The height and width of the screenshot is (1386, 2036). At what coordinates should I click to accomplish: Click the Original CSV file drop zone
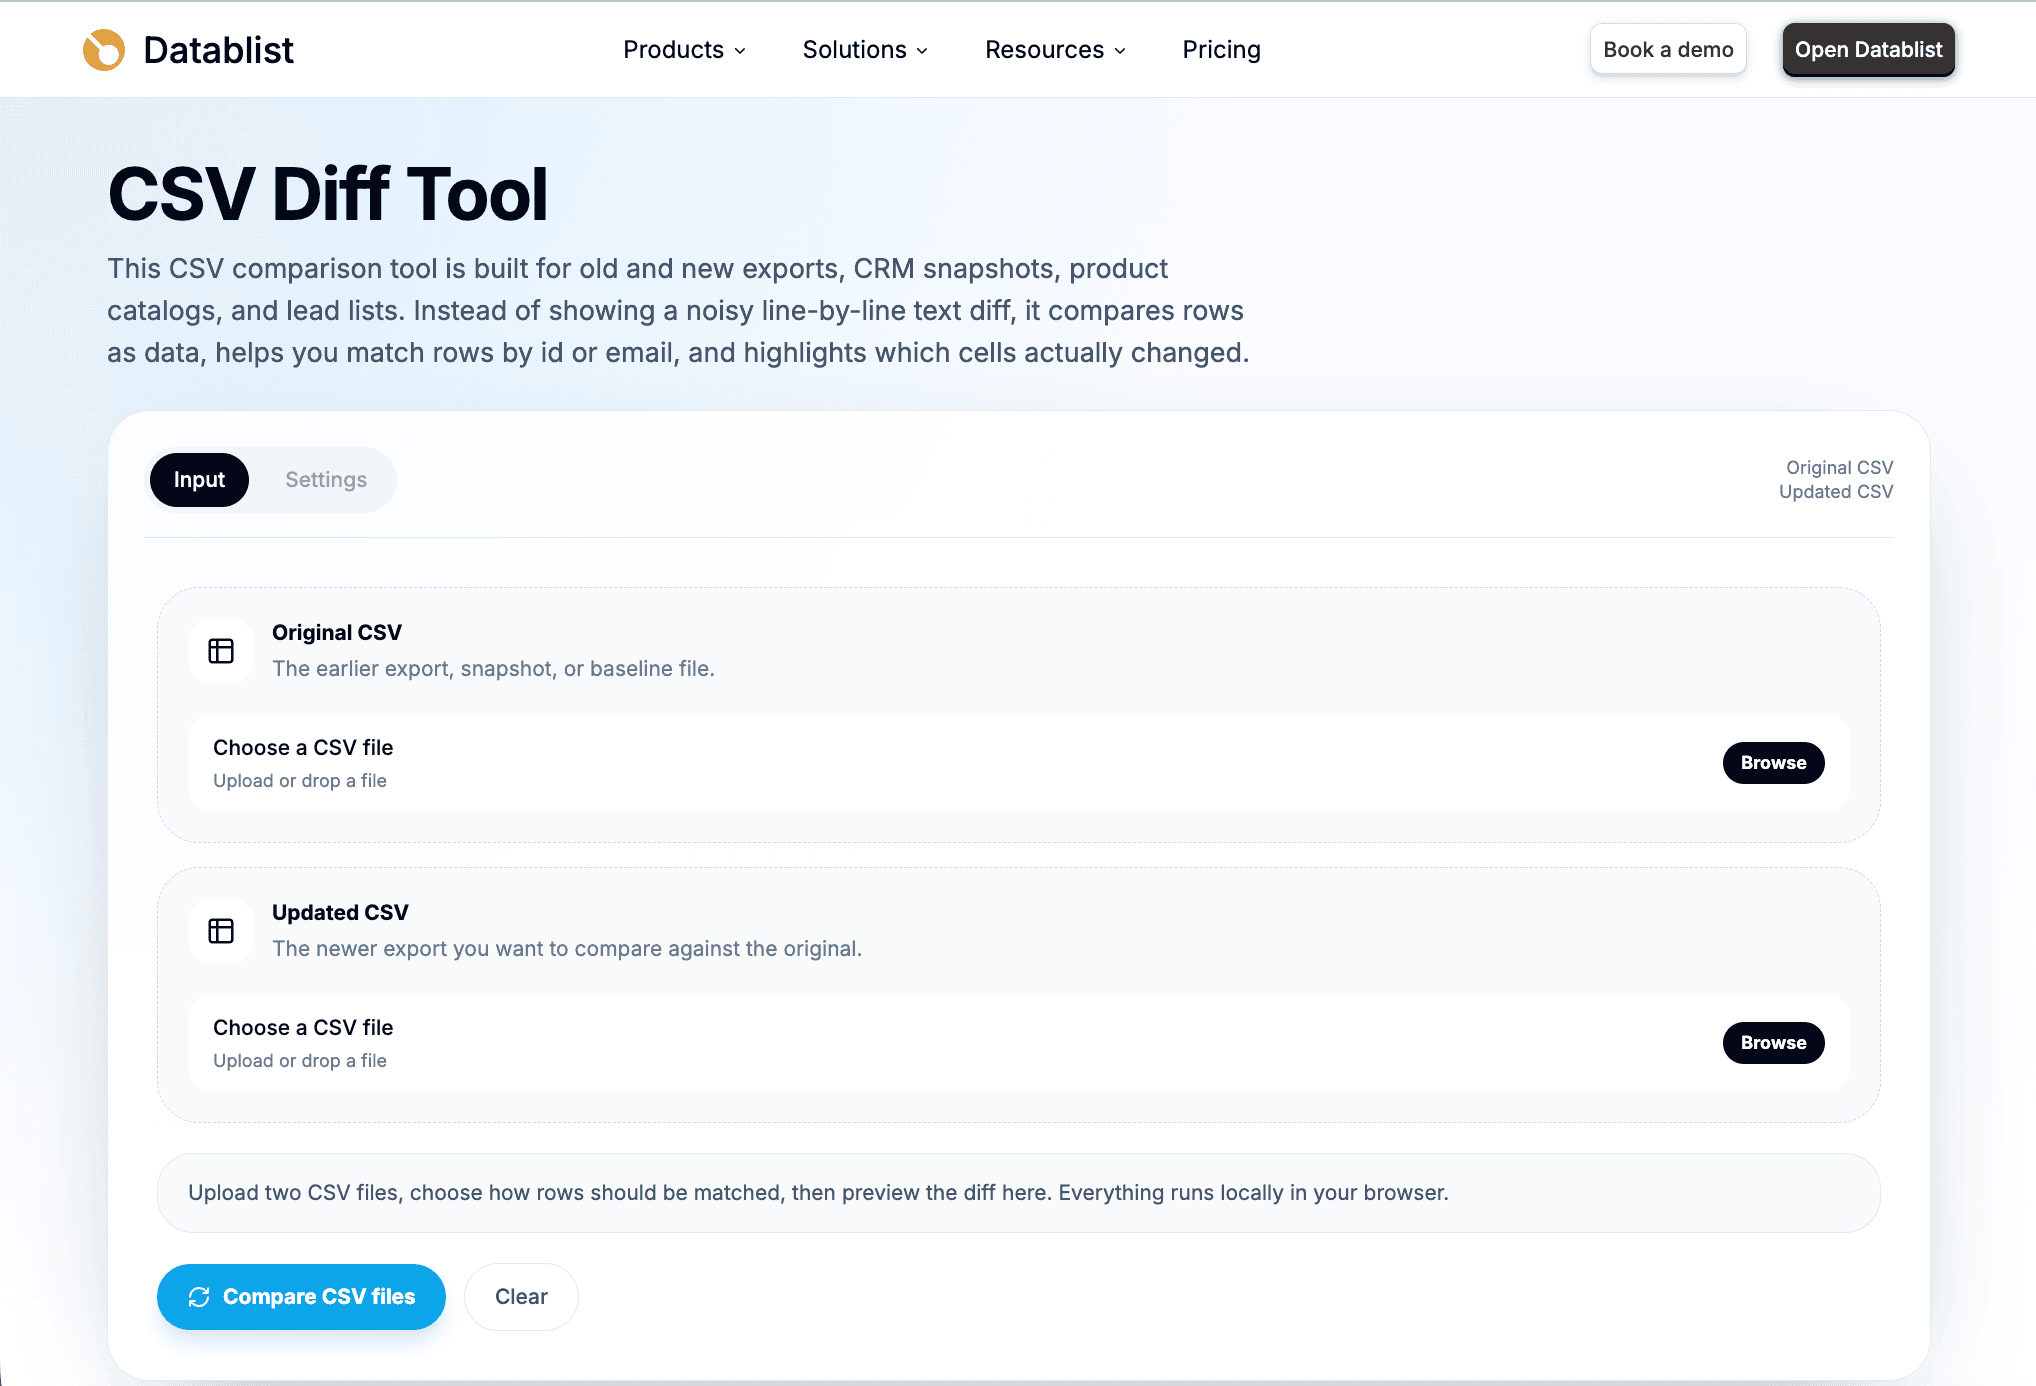click(x=1018, y=763)
